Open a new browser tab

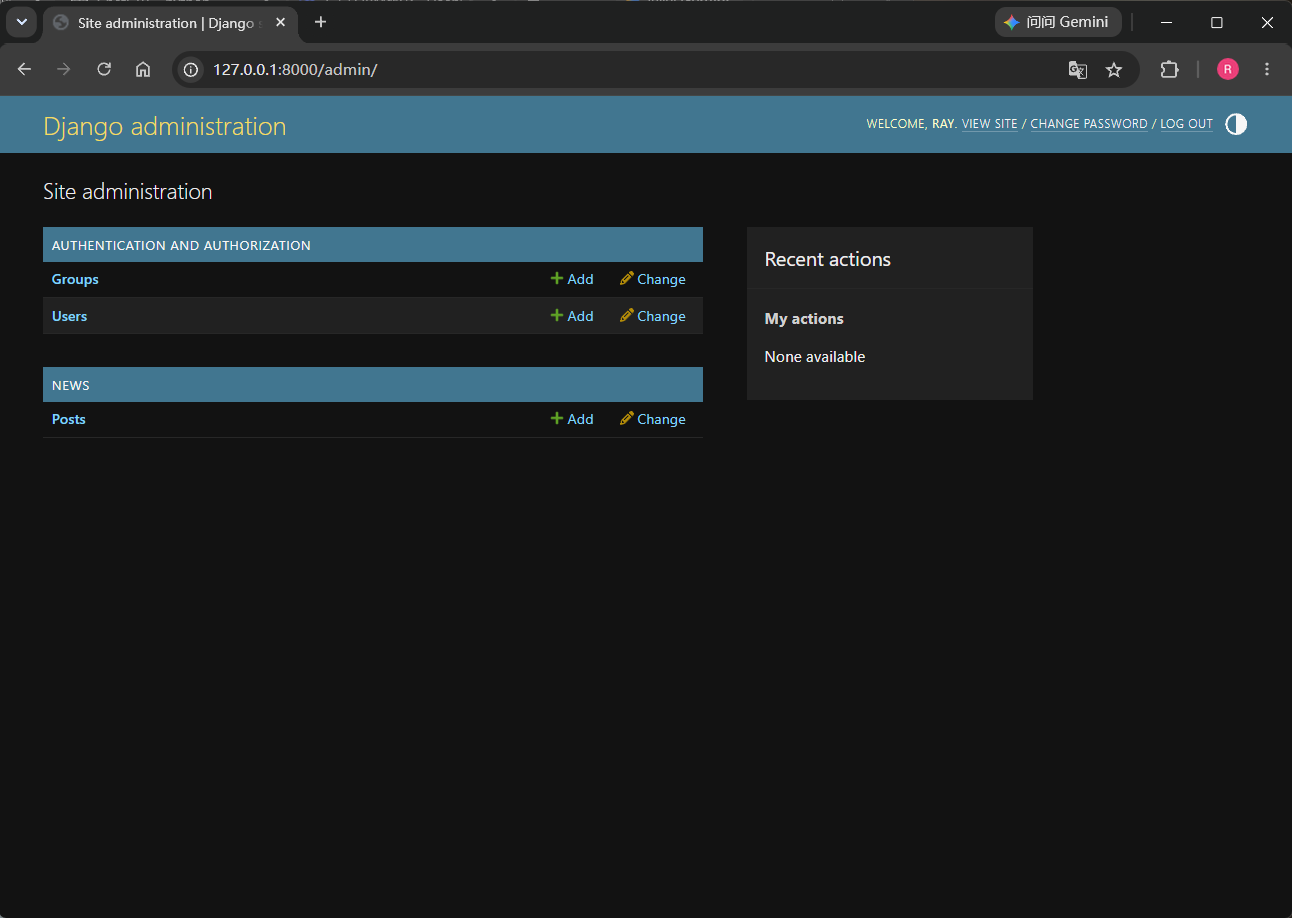(x=320, y=22)
